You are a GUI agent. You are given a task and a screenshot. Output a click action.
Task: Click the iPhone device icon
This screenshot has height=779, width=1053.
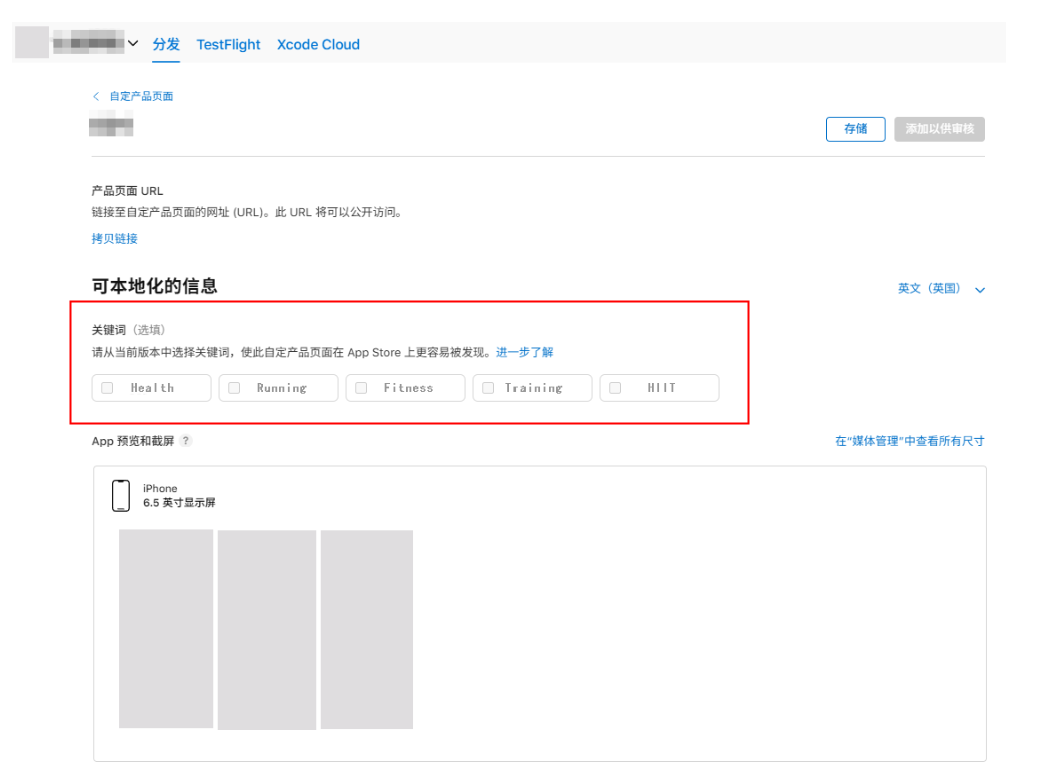coord(121,496)
